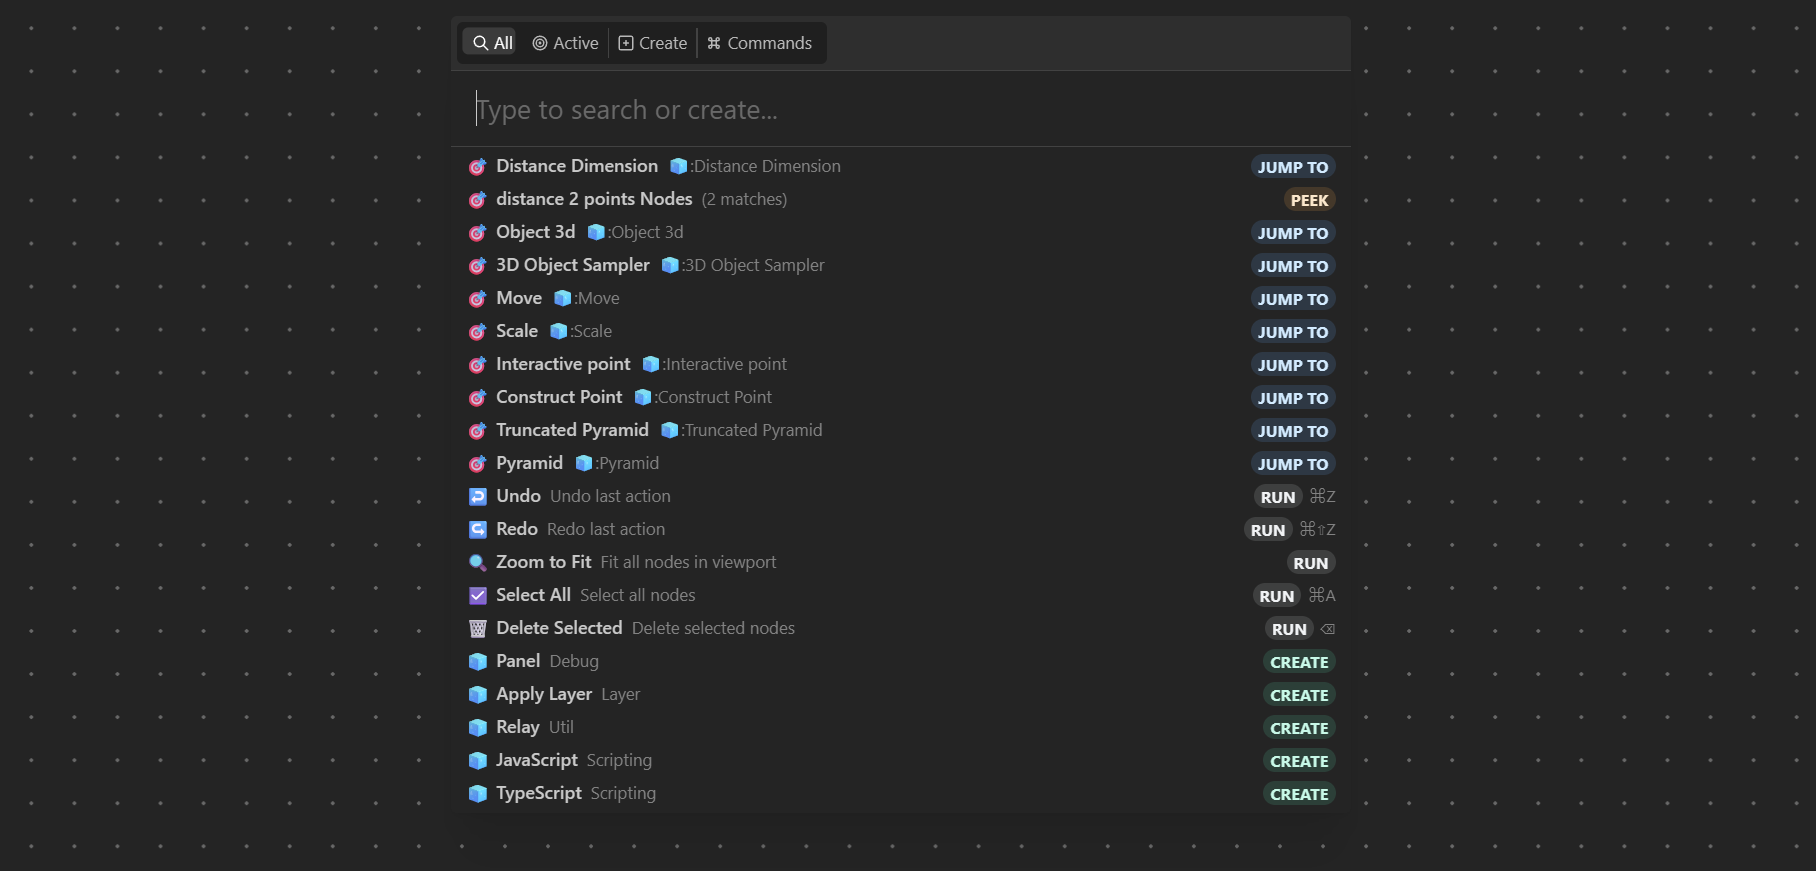The image size is (1816, 871).
Task: Click the Zoom to Fit magnifier icon
Action: tap(478, 563)
